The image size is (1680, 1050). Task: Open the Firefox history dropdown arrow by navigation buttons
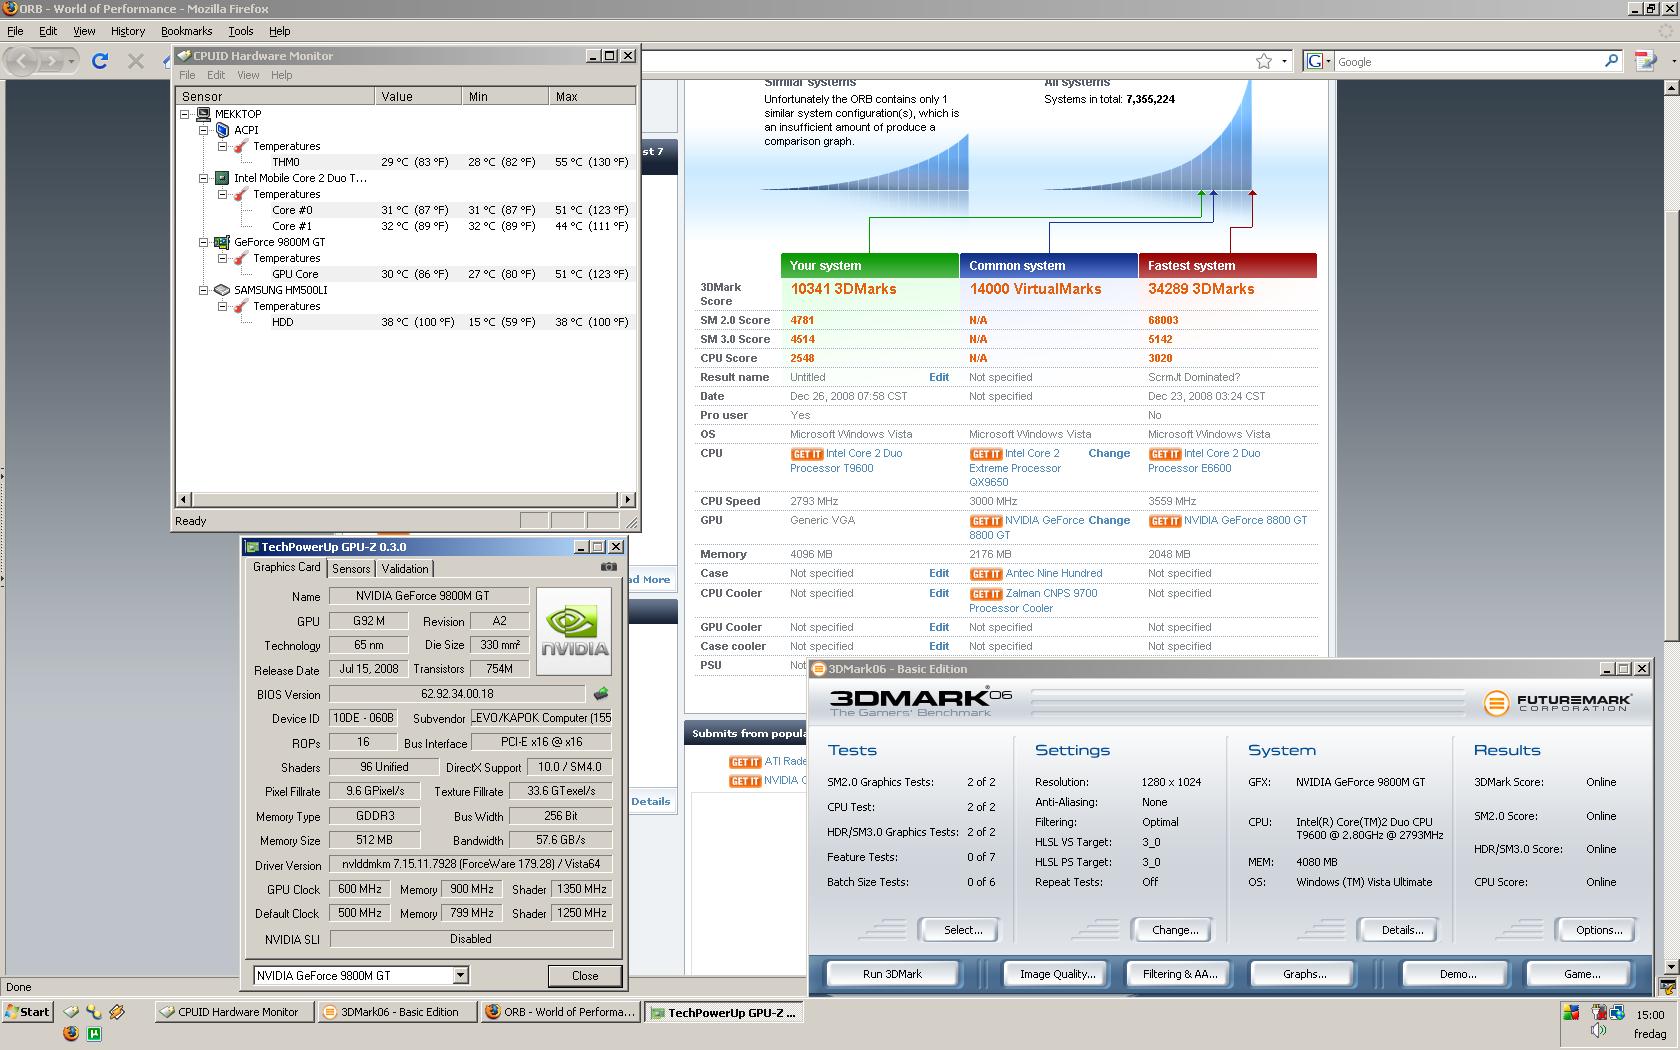point(71,62)
